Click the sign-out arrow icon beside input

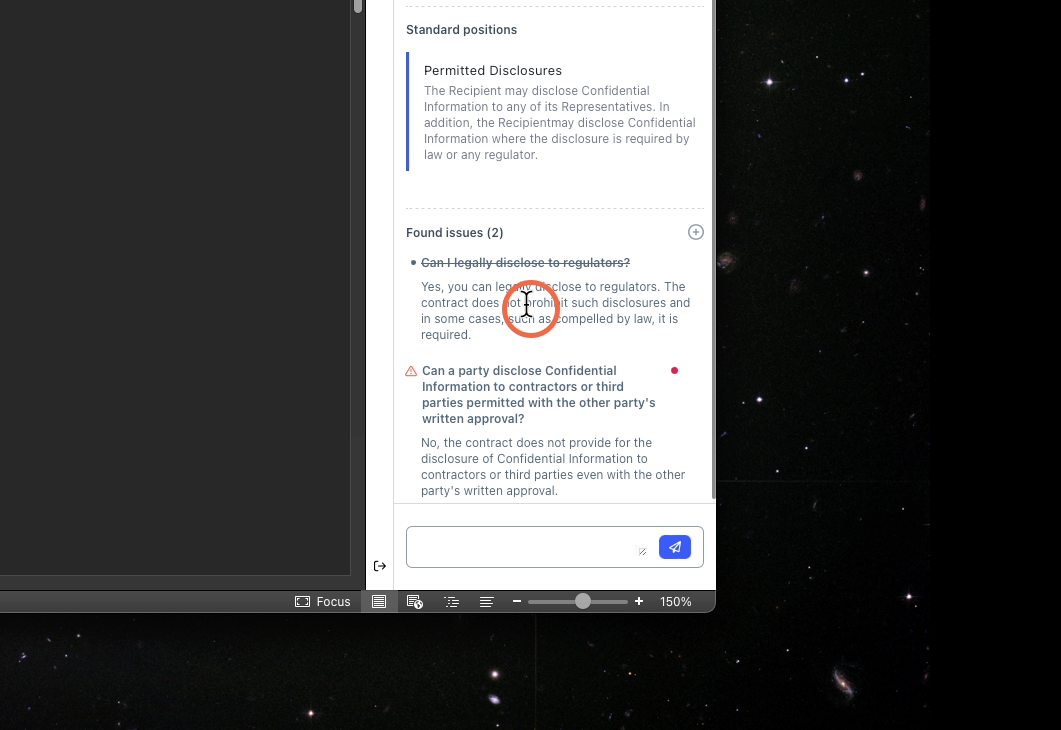[x=380, y=566]
